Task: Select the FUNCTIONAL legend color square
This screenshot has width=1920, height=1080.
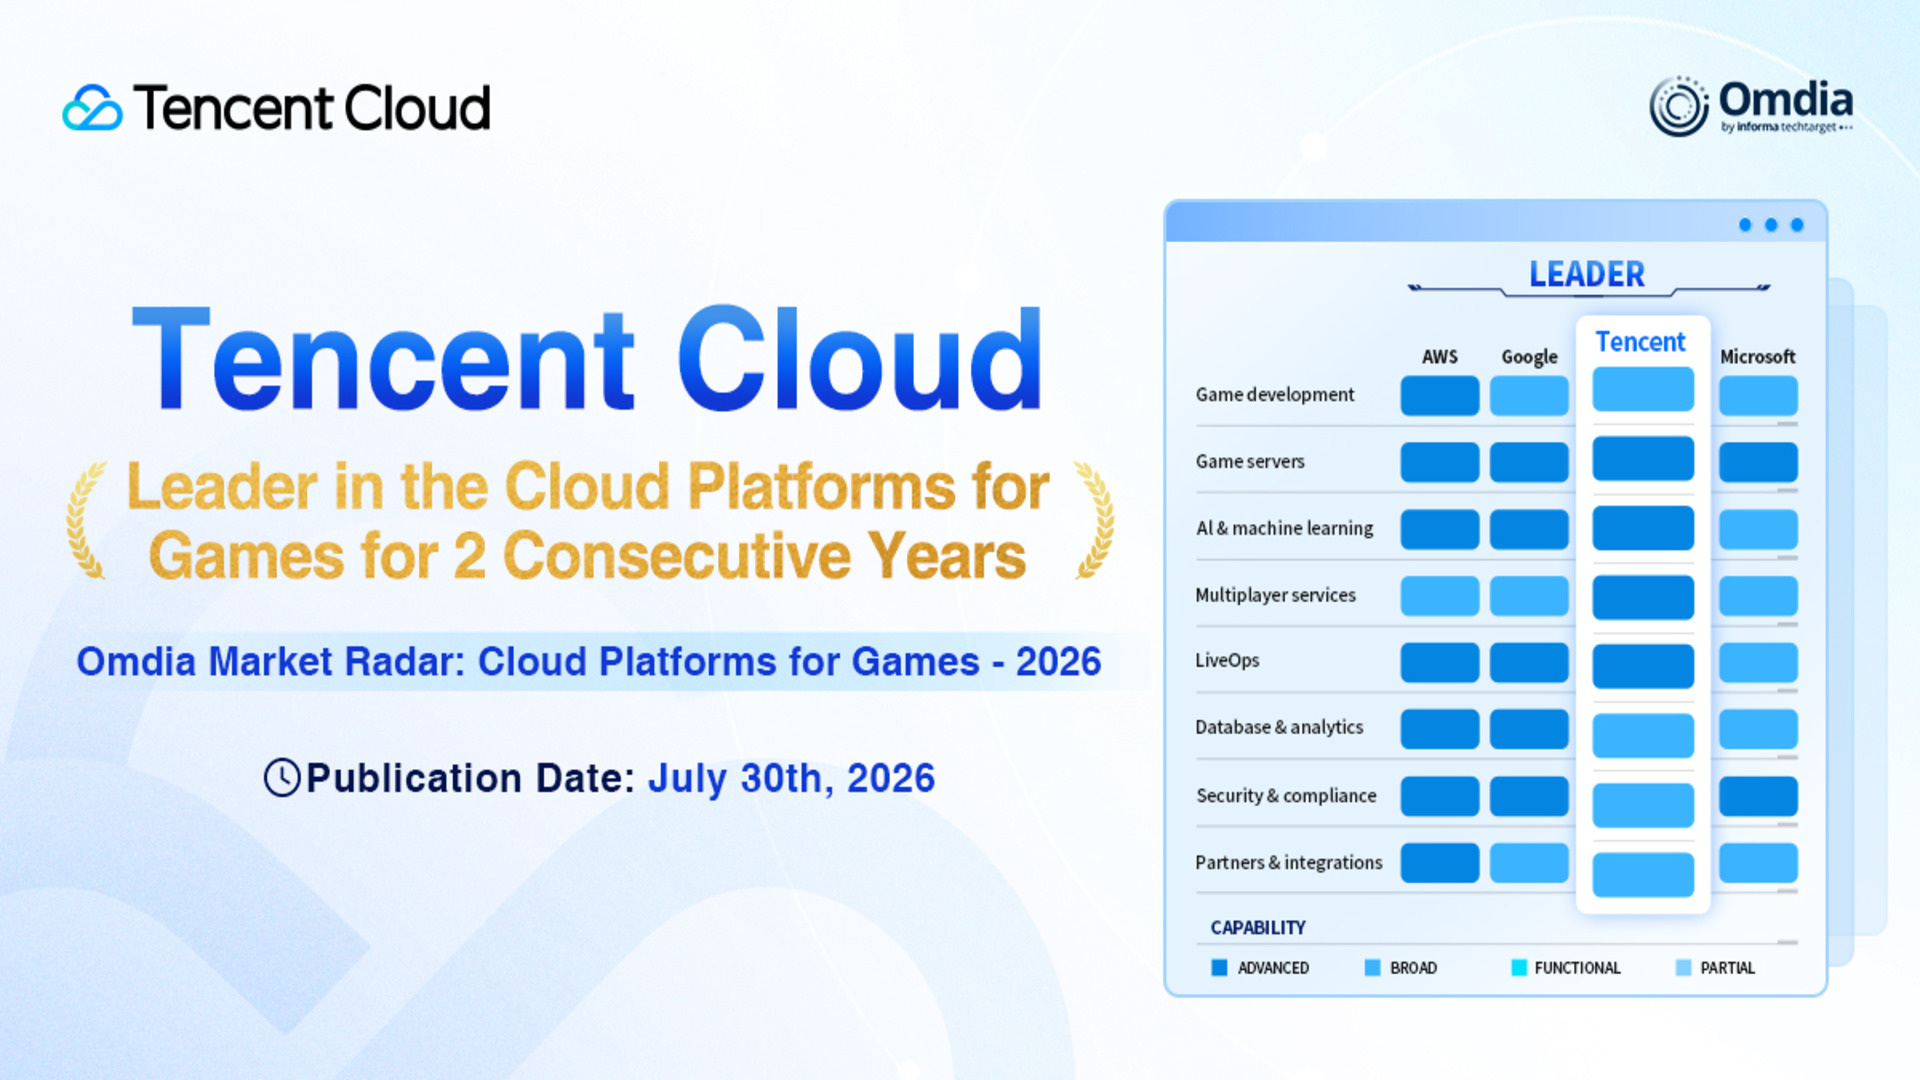Action: point(1519,968)
